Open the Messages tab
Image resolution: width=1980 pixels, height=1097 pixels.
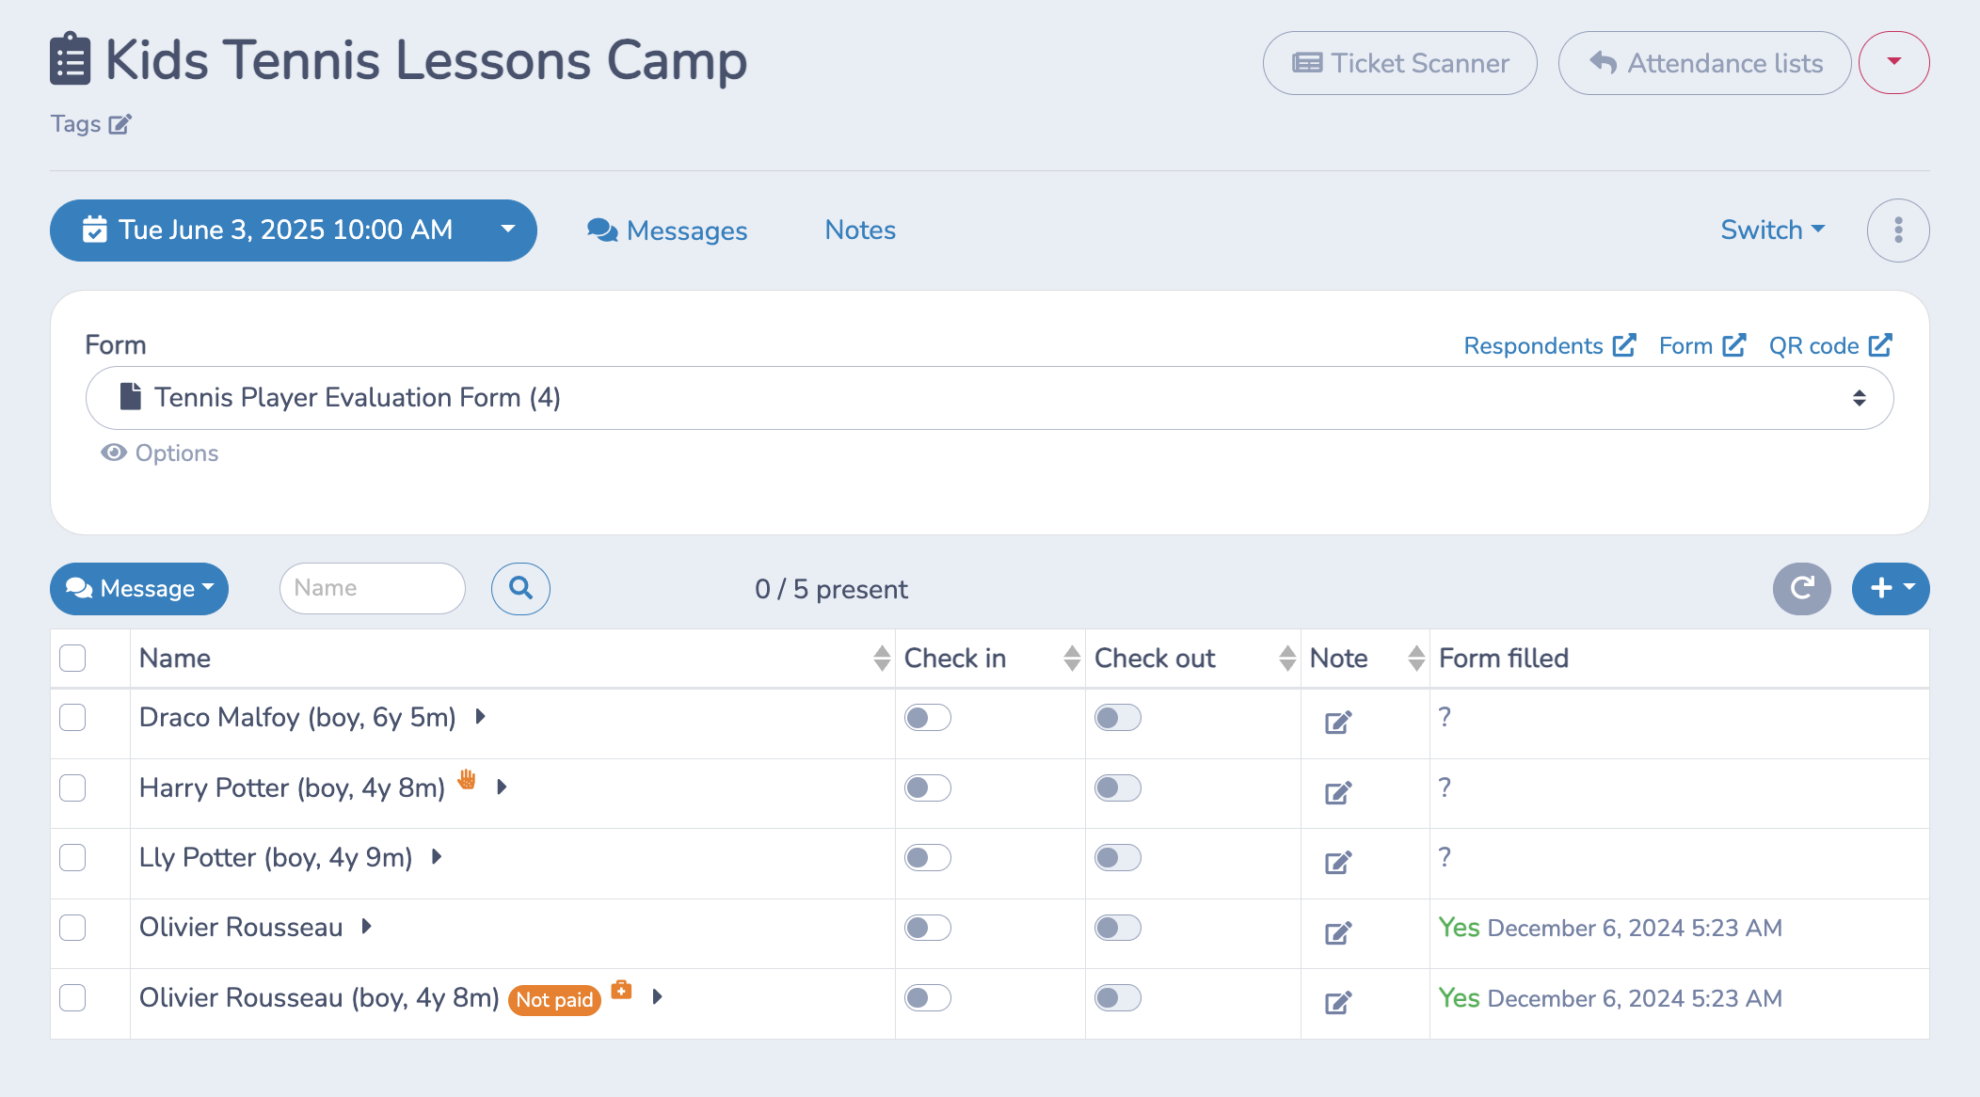pyautogui.click(x=667, y=230)
